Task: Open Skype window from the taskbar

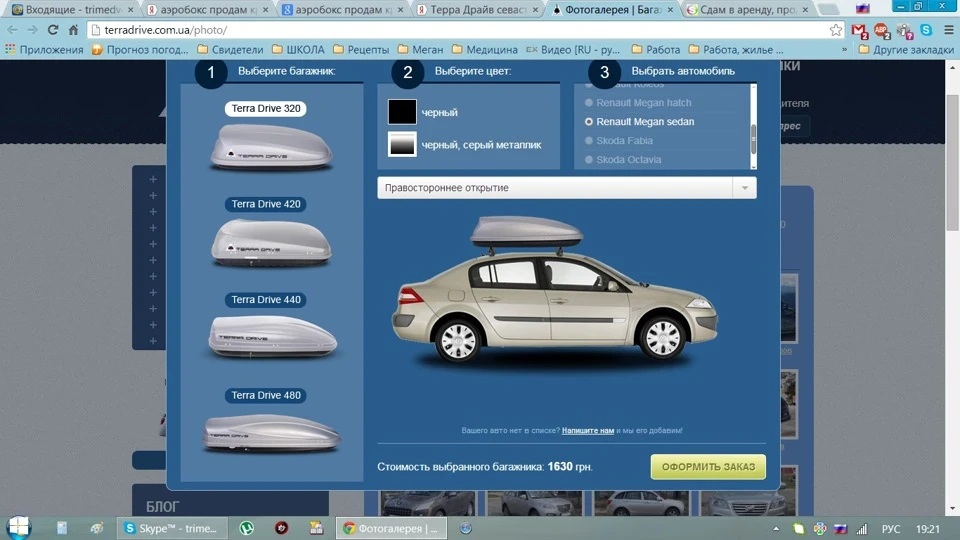Action: coord(171,528)
